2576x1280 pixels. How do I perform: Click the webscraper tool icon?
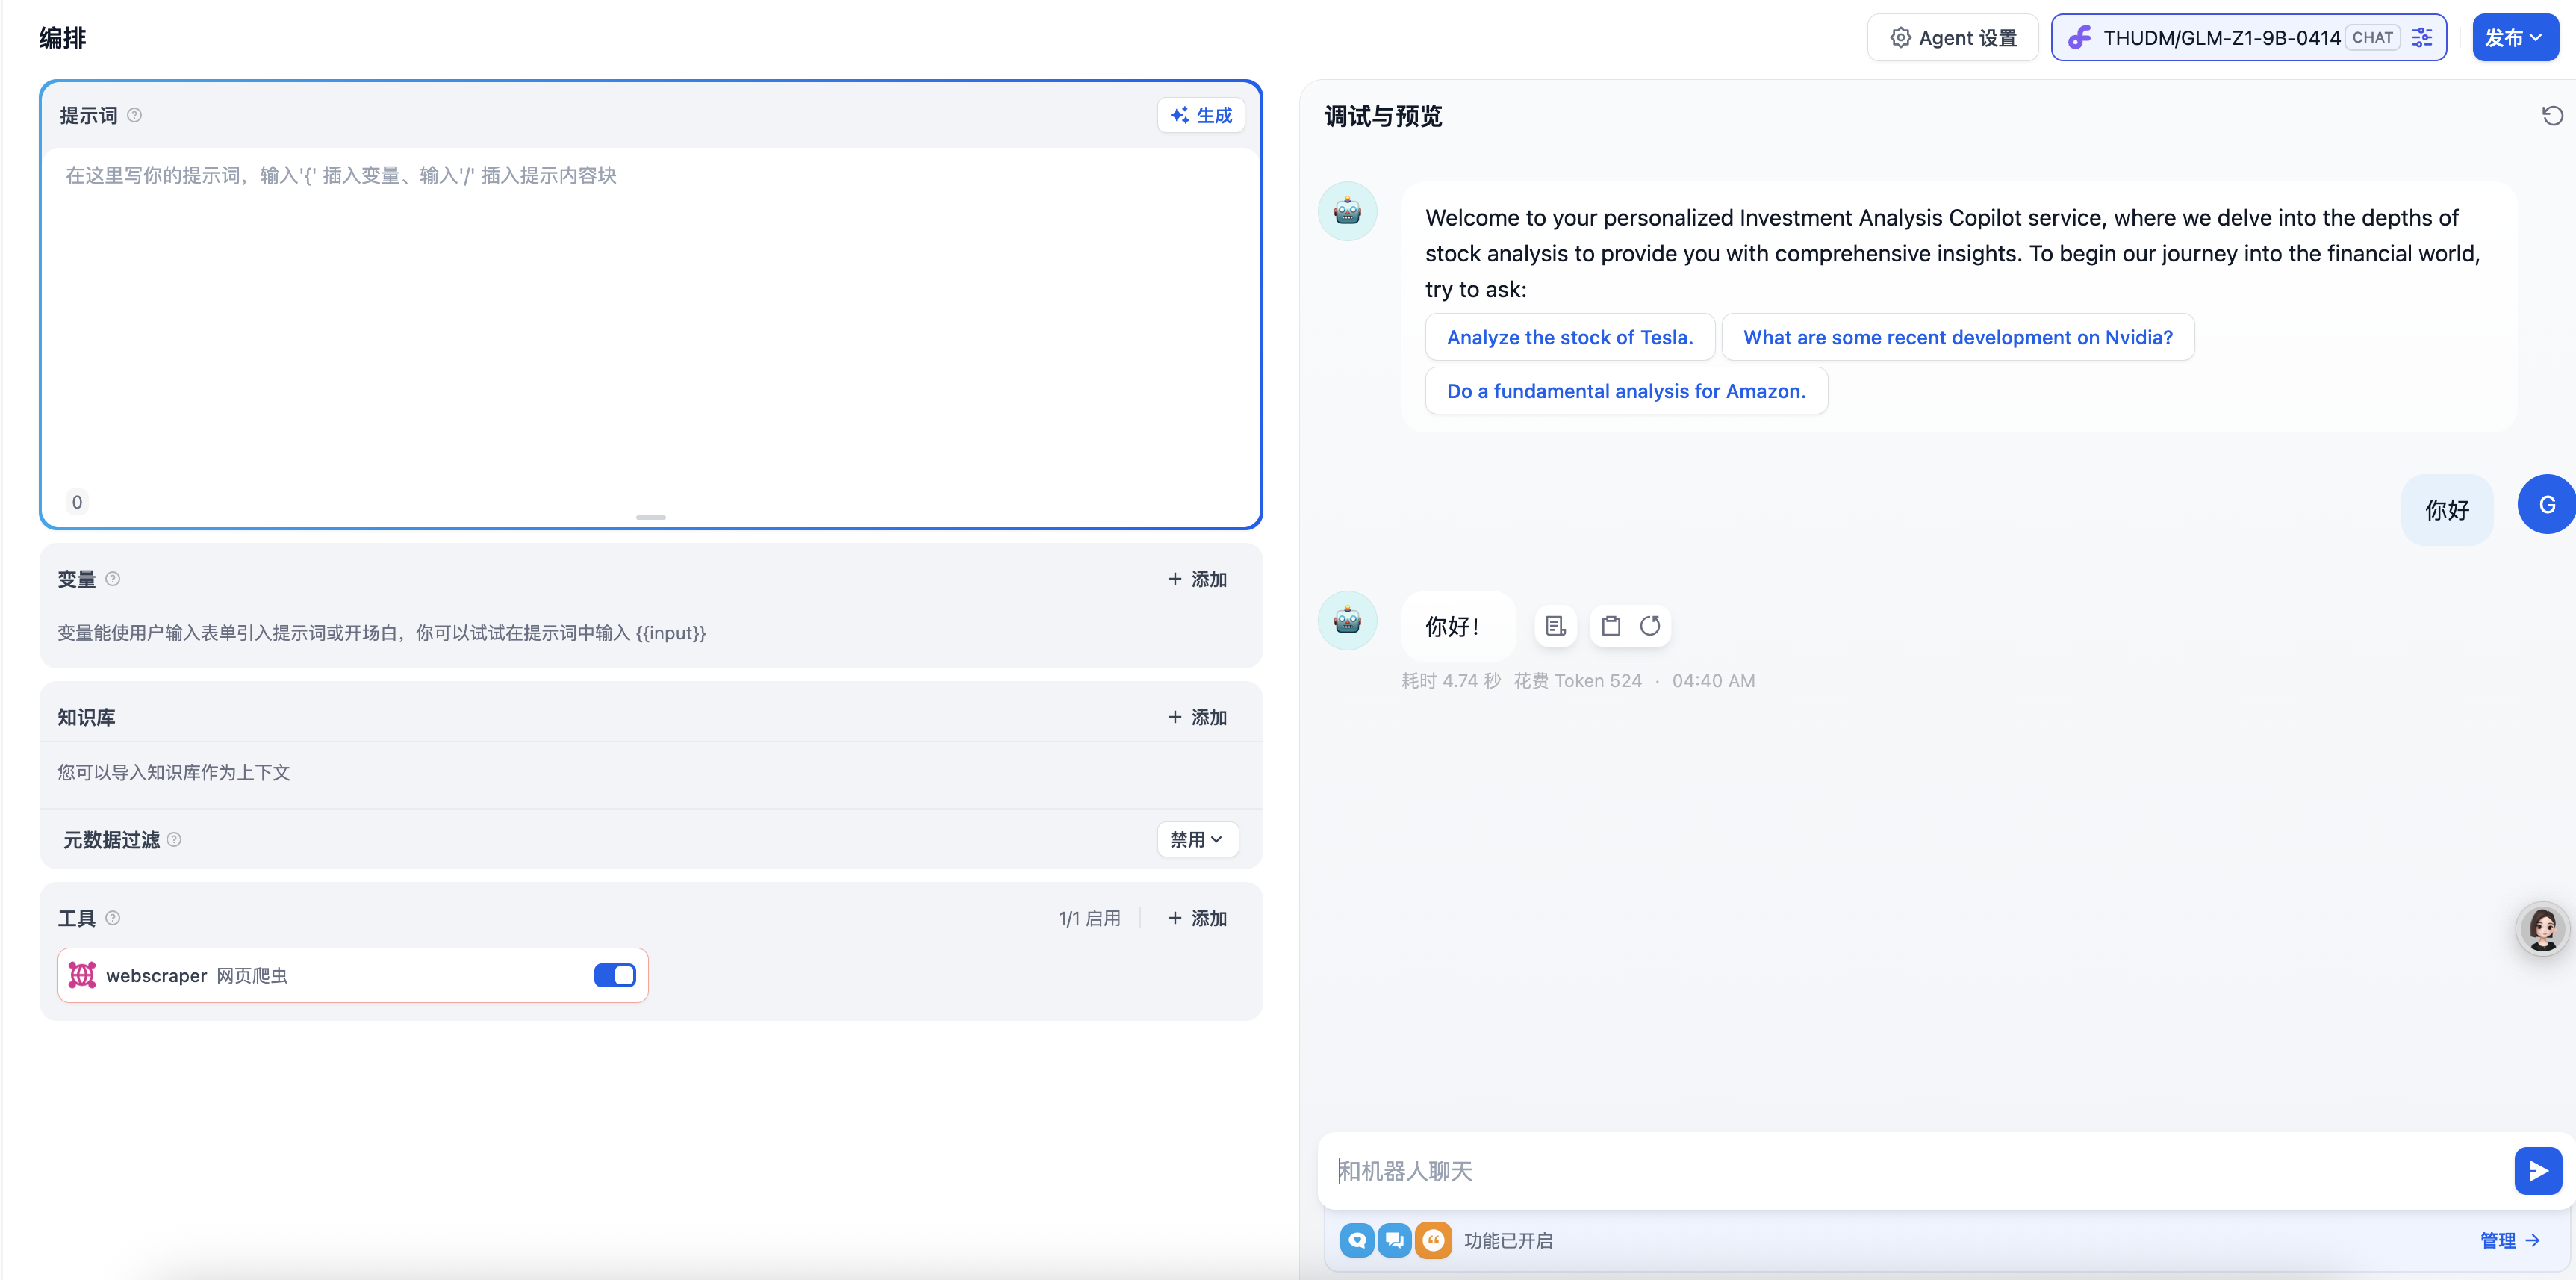(82, 975)
